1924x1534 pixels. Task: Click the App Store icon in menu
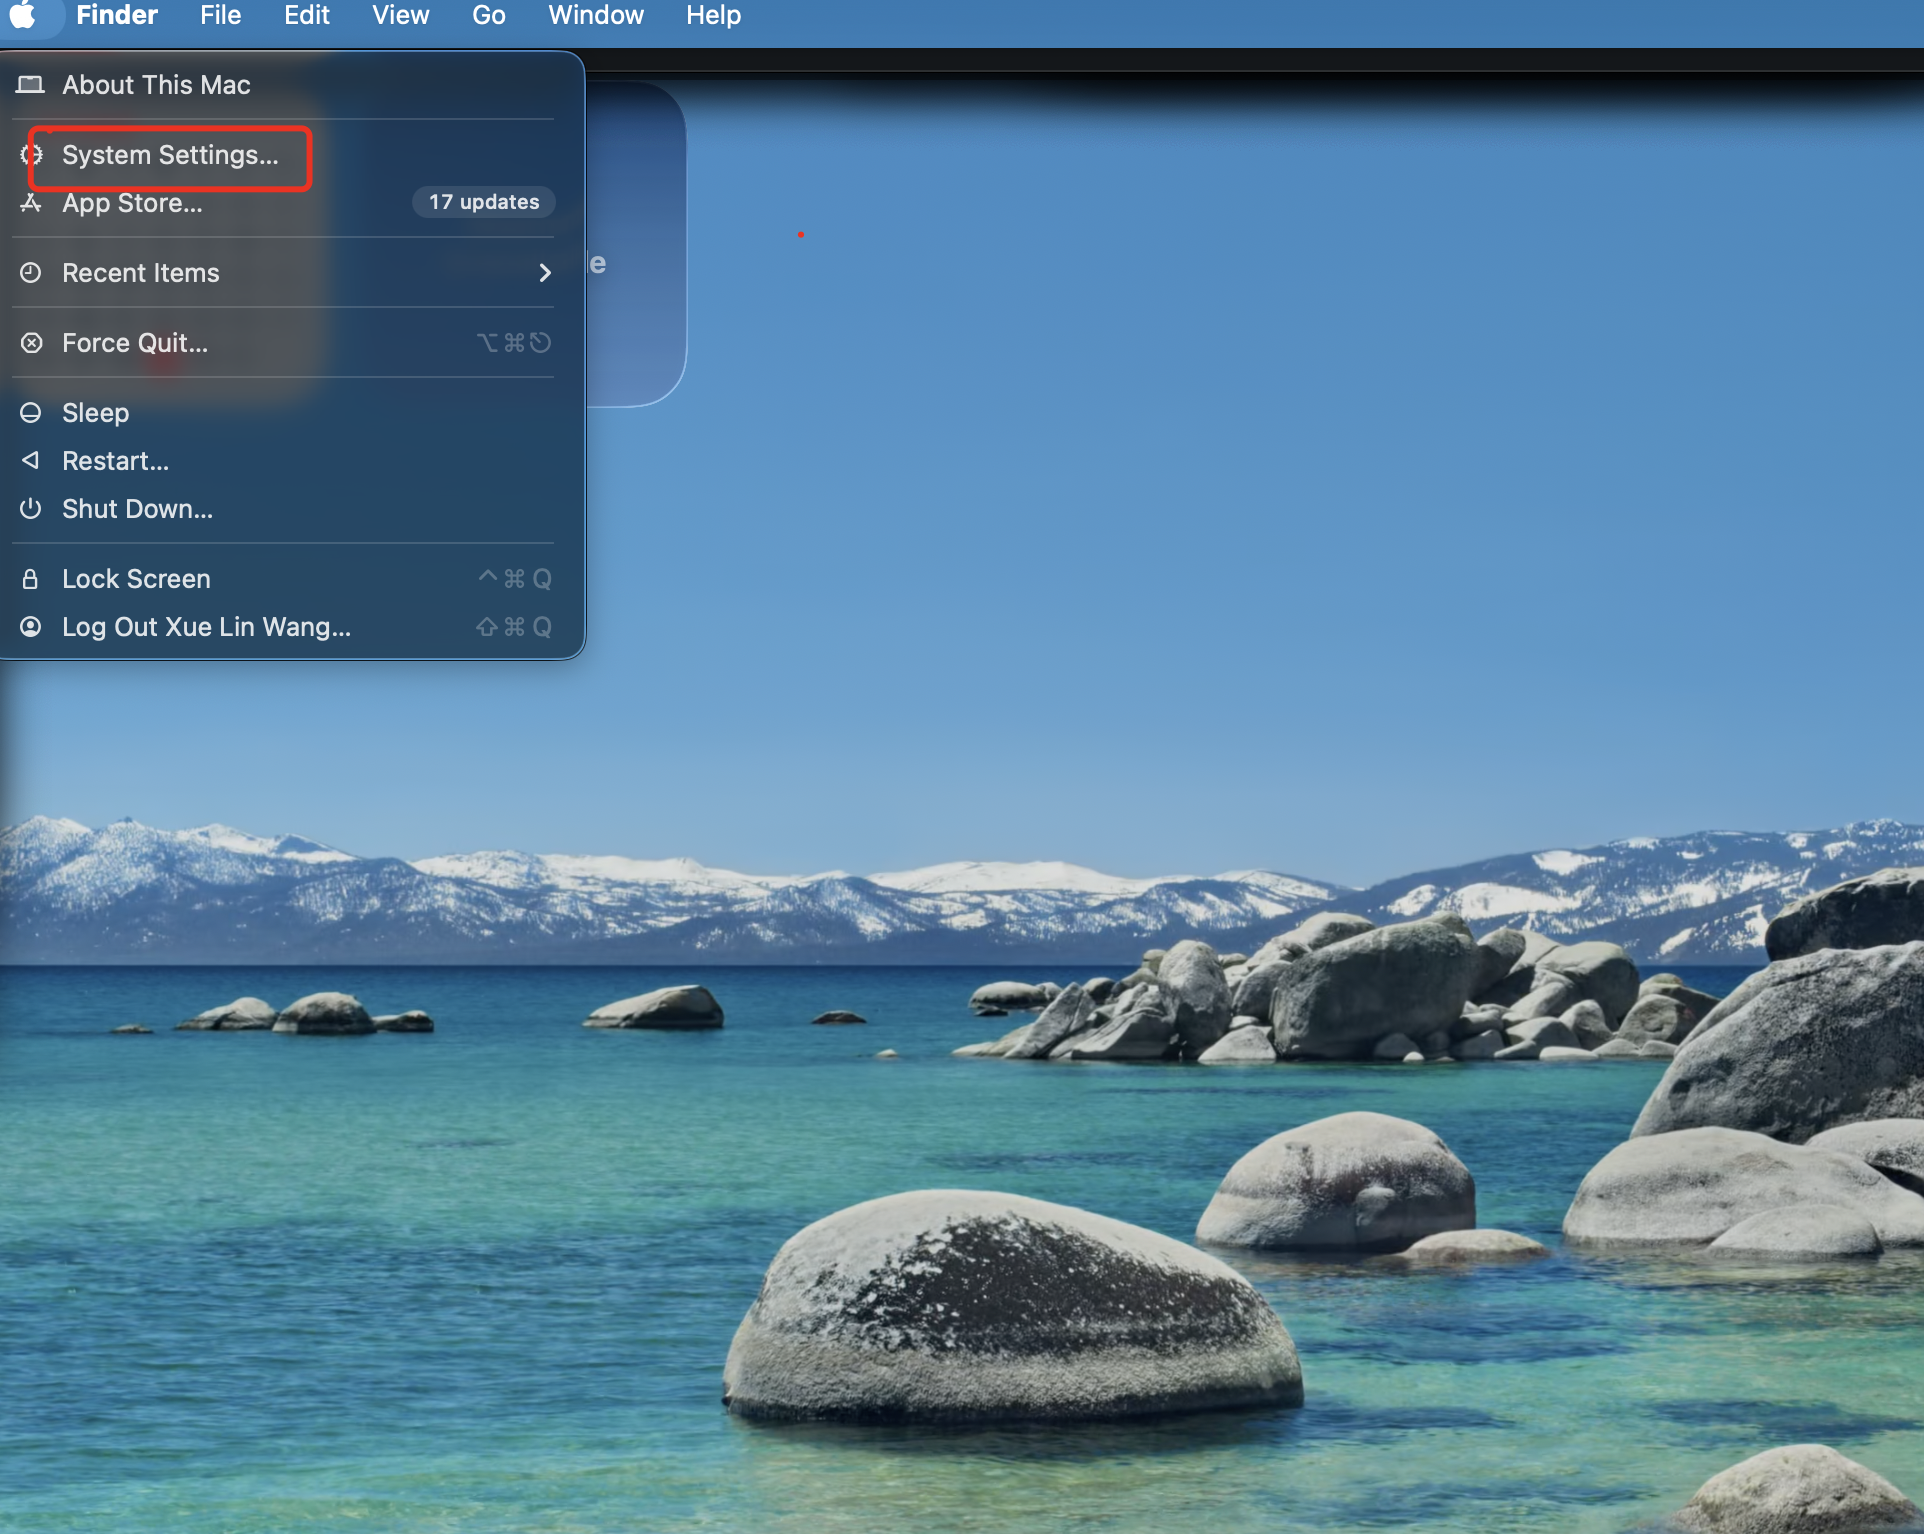point(31,203)
